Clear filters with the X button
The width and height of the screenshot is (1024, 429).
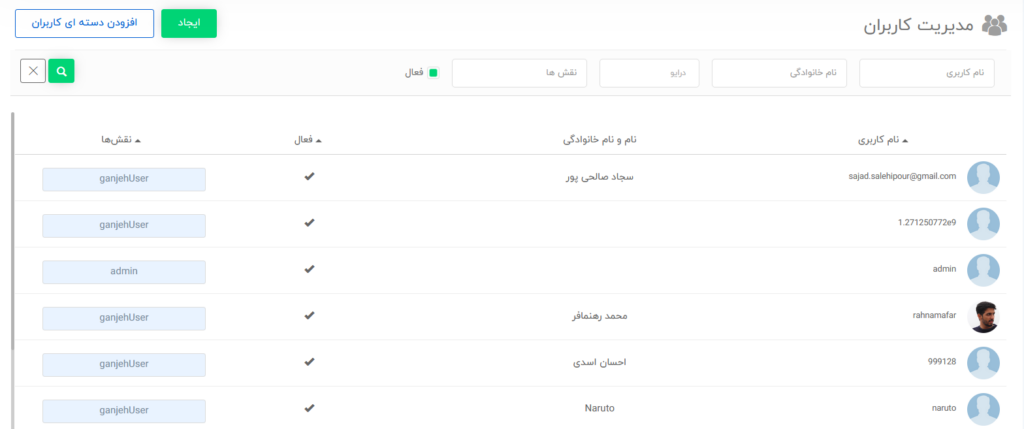33,71
